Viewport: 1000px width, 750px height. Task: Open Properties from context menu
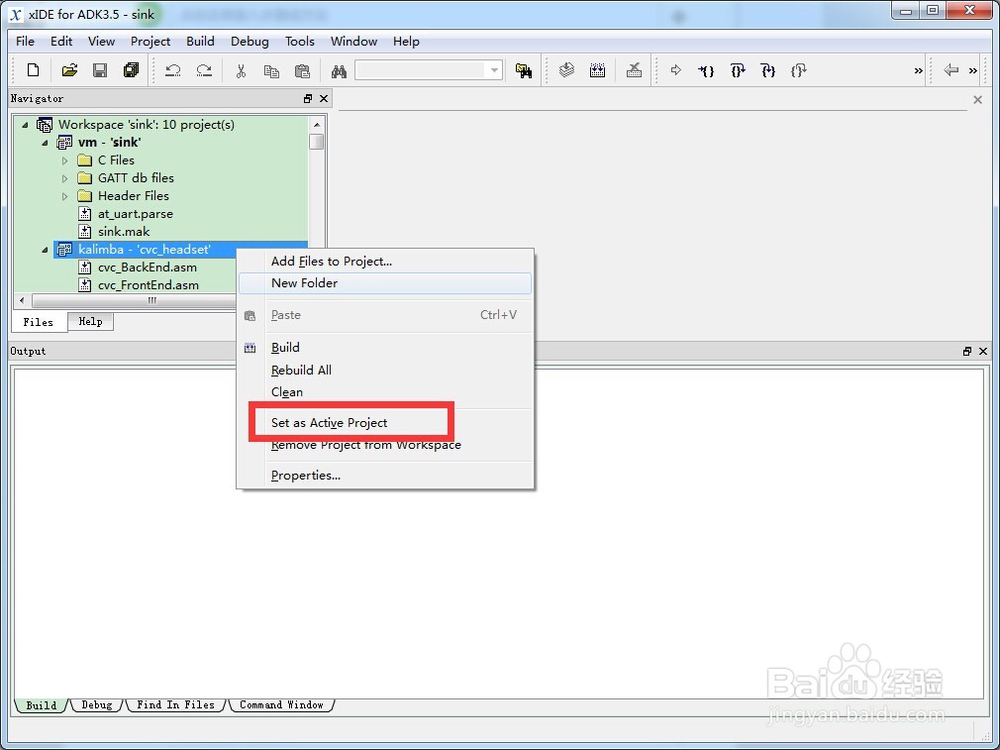tap(385, 476)
